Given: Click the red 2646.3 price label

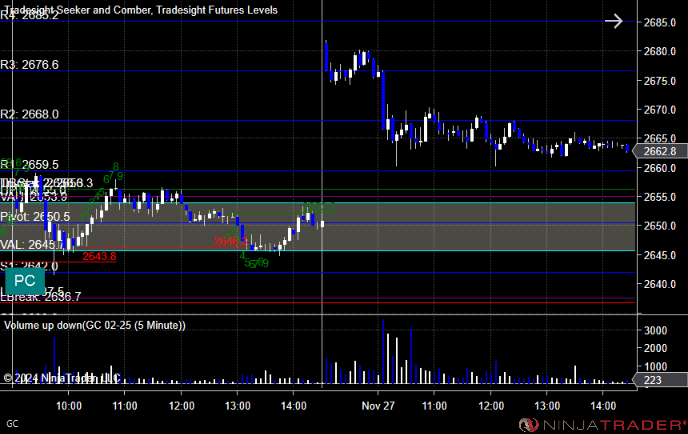Looking at the screenshot, I should click(x=231, y=241).
